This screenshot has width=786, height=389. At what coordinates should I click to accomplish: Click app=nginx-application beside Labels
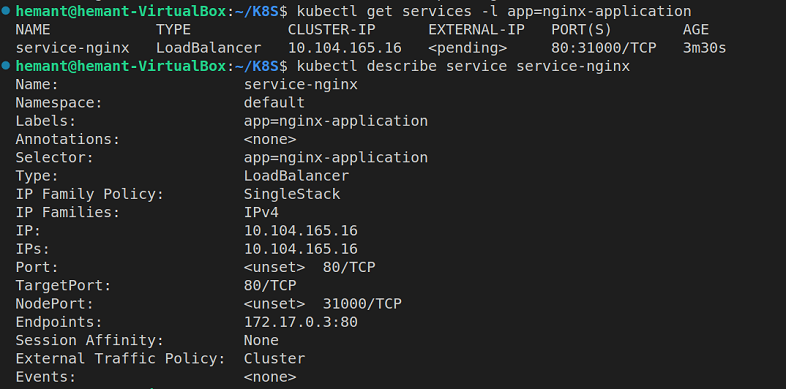point(336,121)
